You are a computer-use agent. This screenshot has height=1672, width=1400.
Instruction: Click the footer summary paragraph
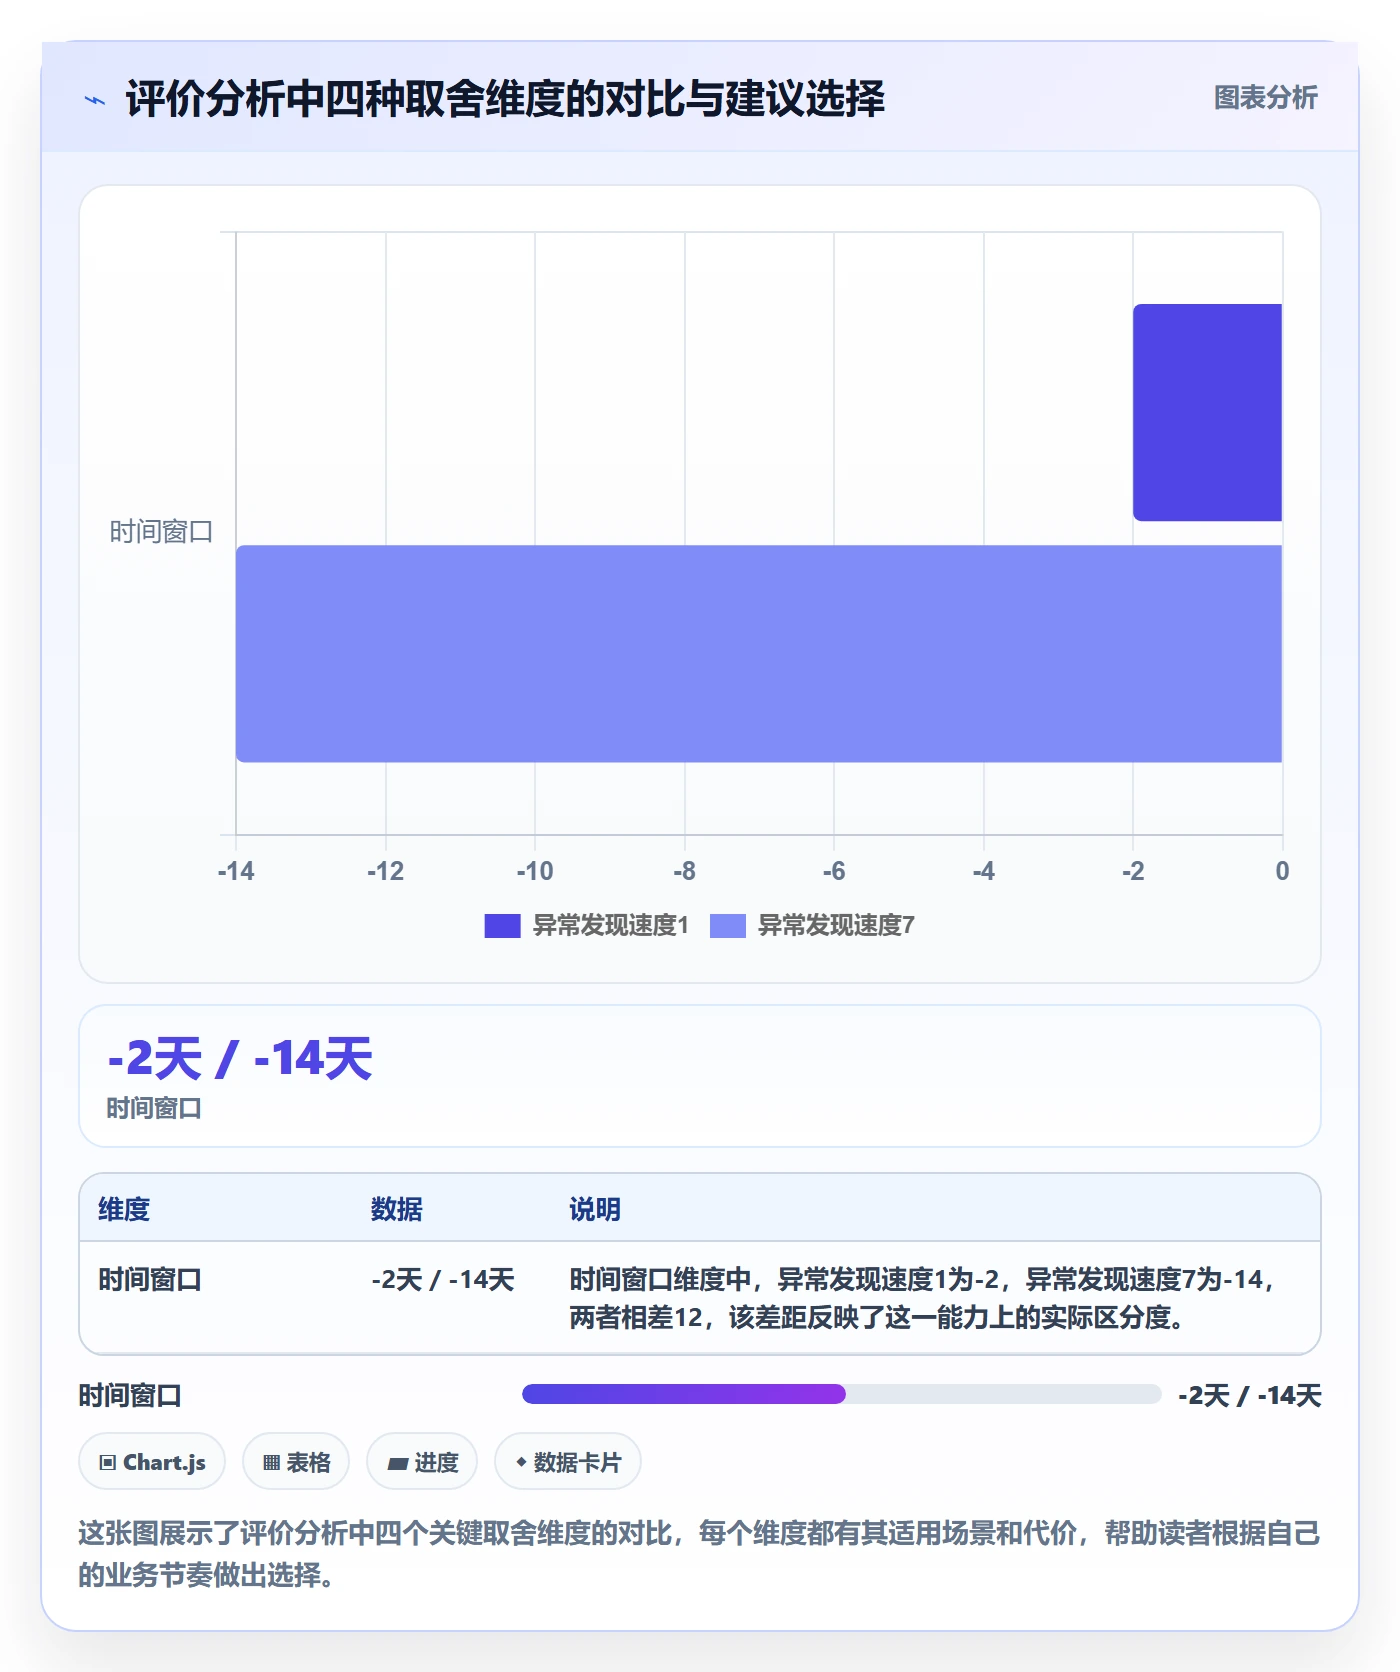click(699, 1553)
